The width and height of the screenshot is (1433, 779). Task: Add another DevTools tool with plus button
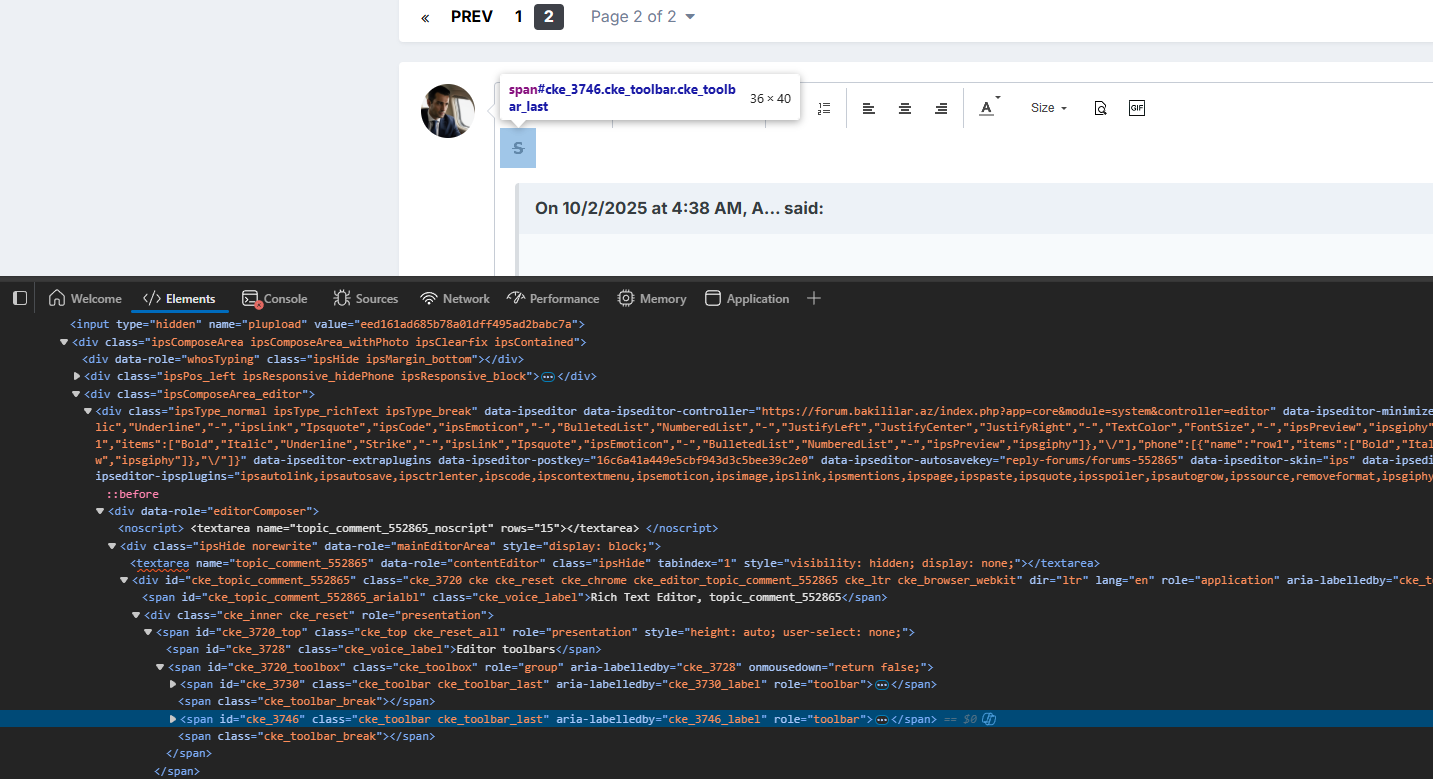pos(814,298)
